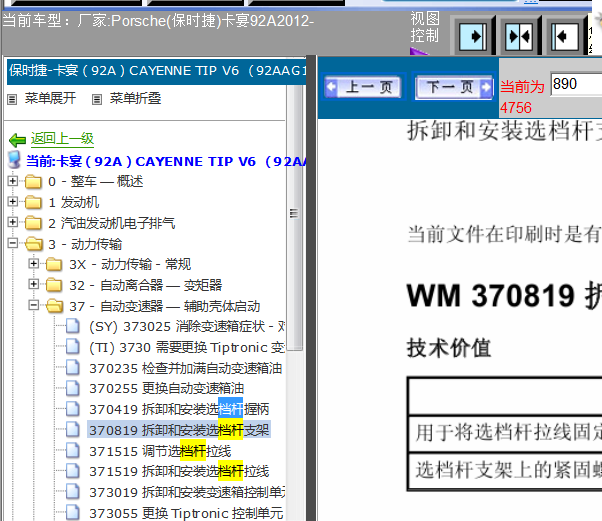Select tree label 37 - 自动变速器 — 辅助壳体启动
Image resolution: width=602 pixels, height=521 pixels.
164,306
